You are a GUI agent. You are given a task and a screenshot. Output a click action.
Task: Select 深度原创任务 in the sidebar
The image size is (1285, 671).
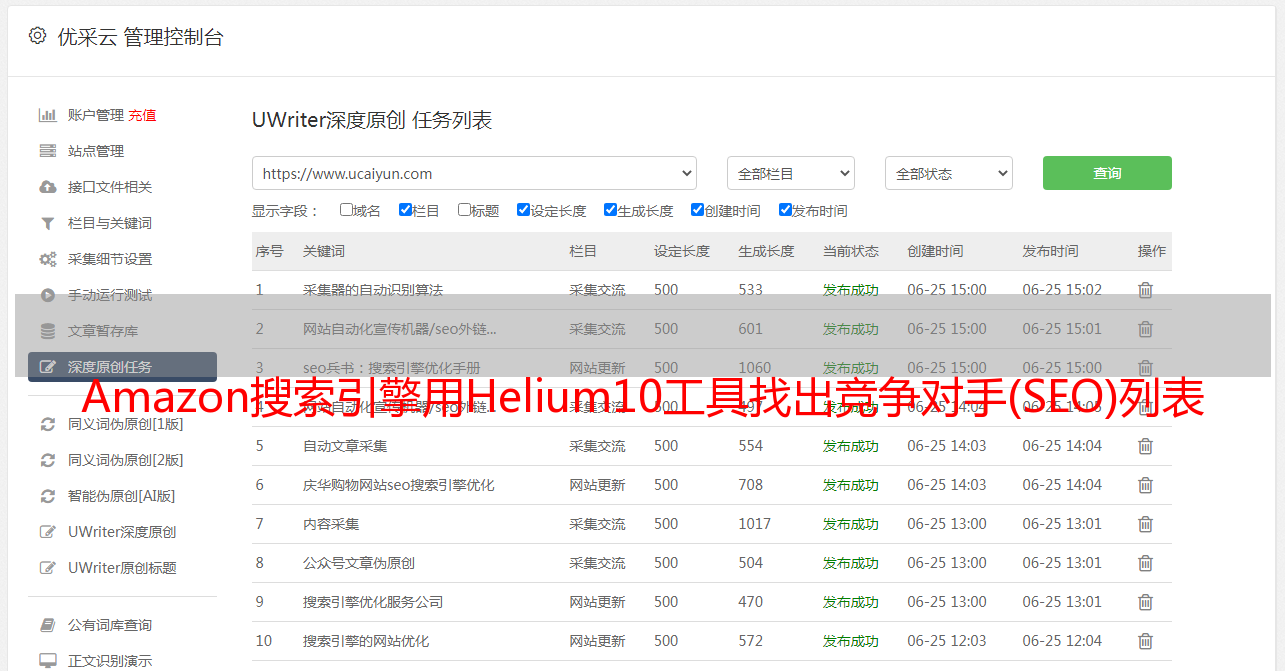(122, 367)
